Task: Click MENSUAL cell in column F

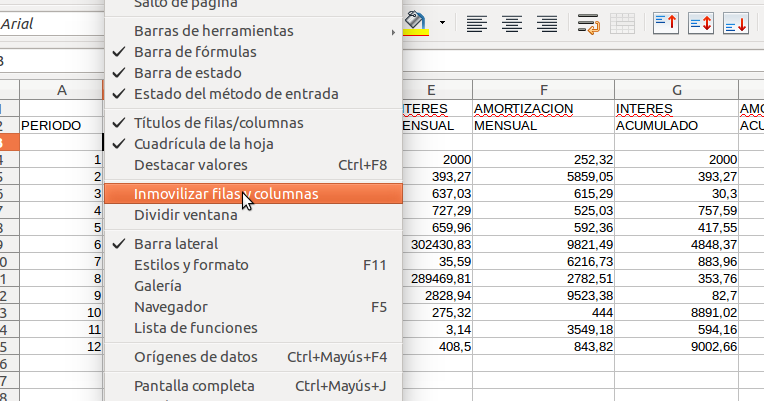Action: click(x=544, y=125)
